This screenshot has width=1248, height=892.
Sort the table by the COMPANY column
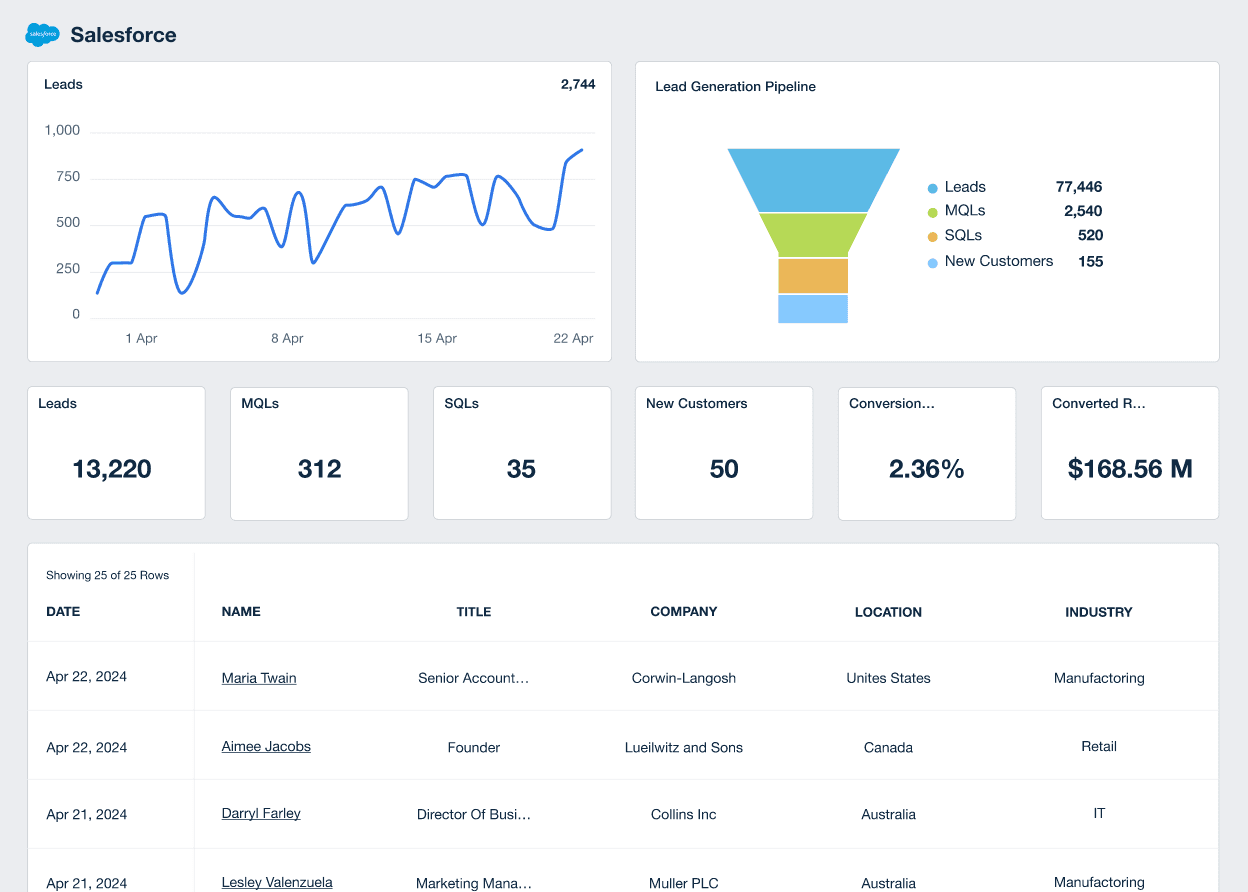point(683,611)
